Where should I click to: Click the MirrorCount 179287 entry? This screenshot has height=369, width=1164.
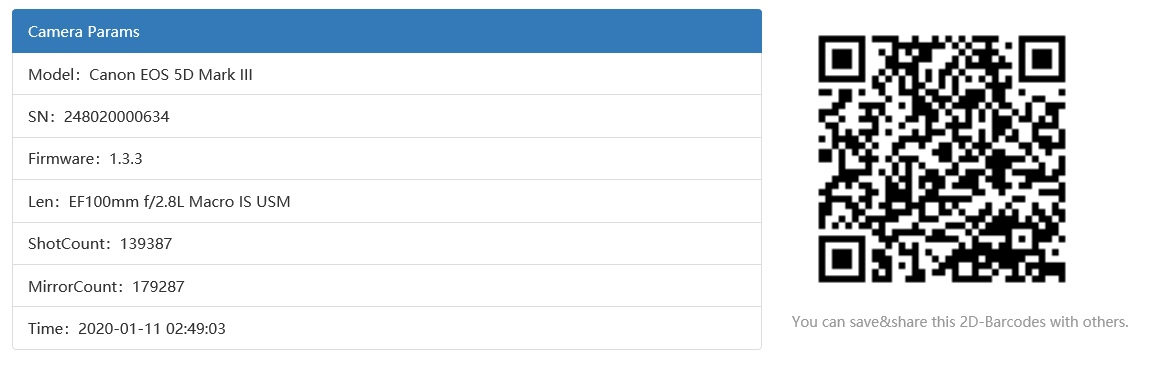[x=387, y=286]
